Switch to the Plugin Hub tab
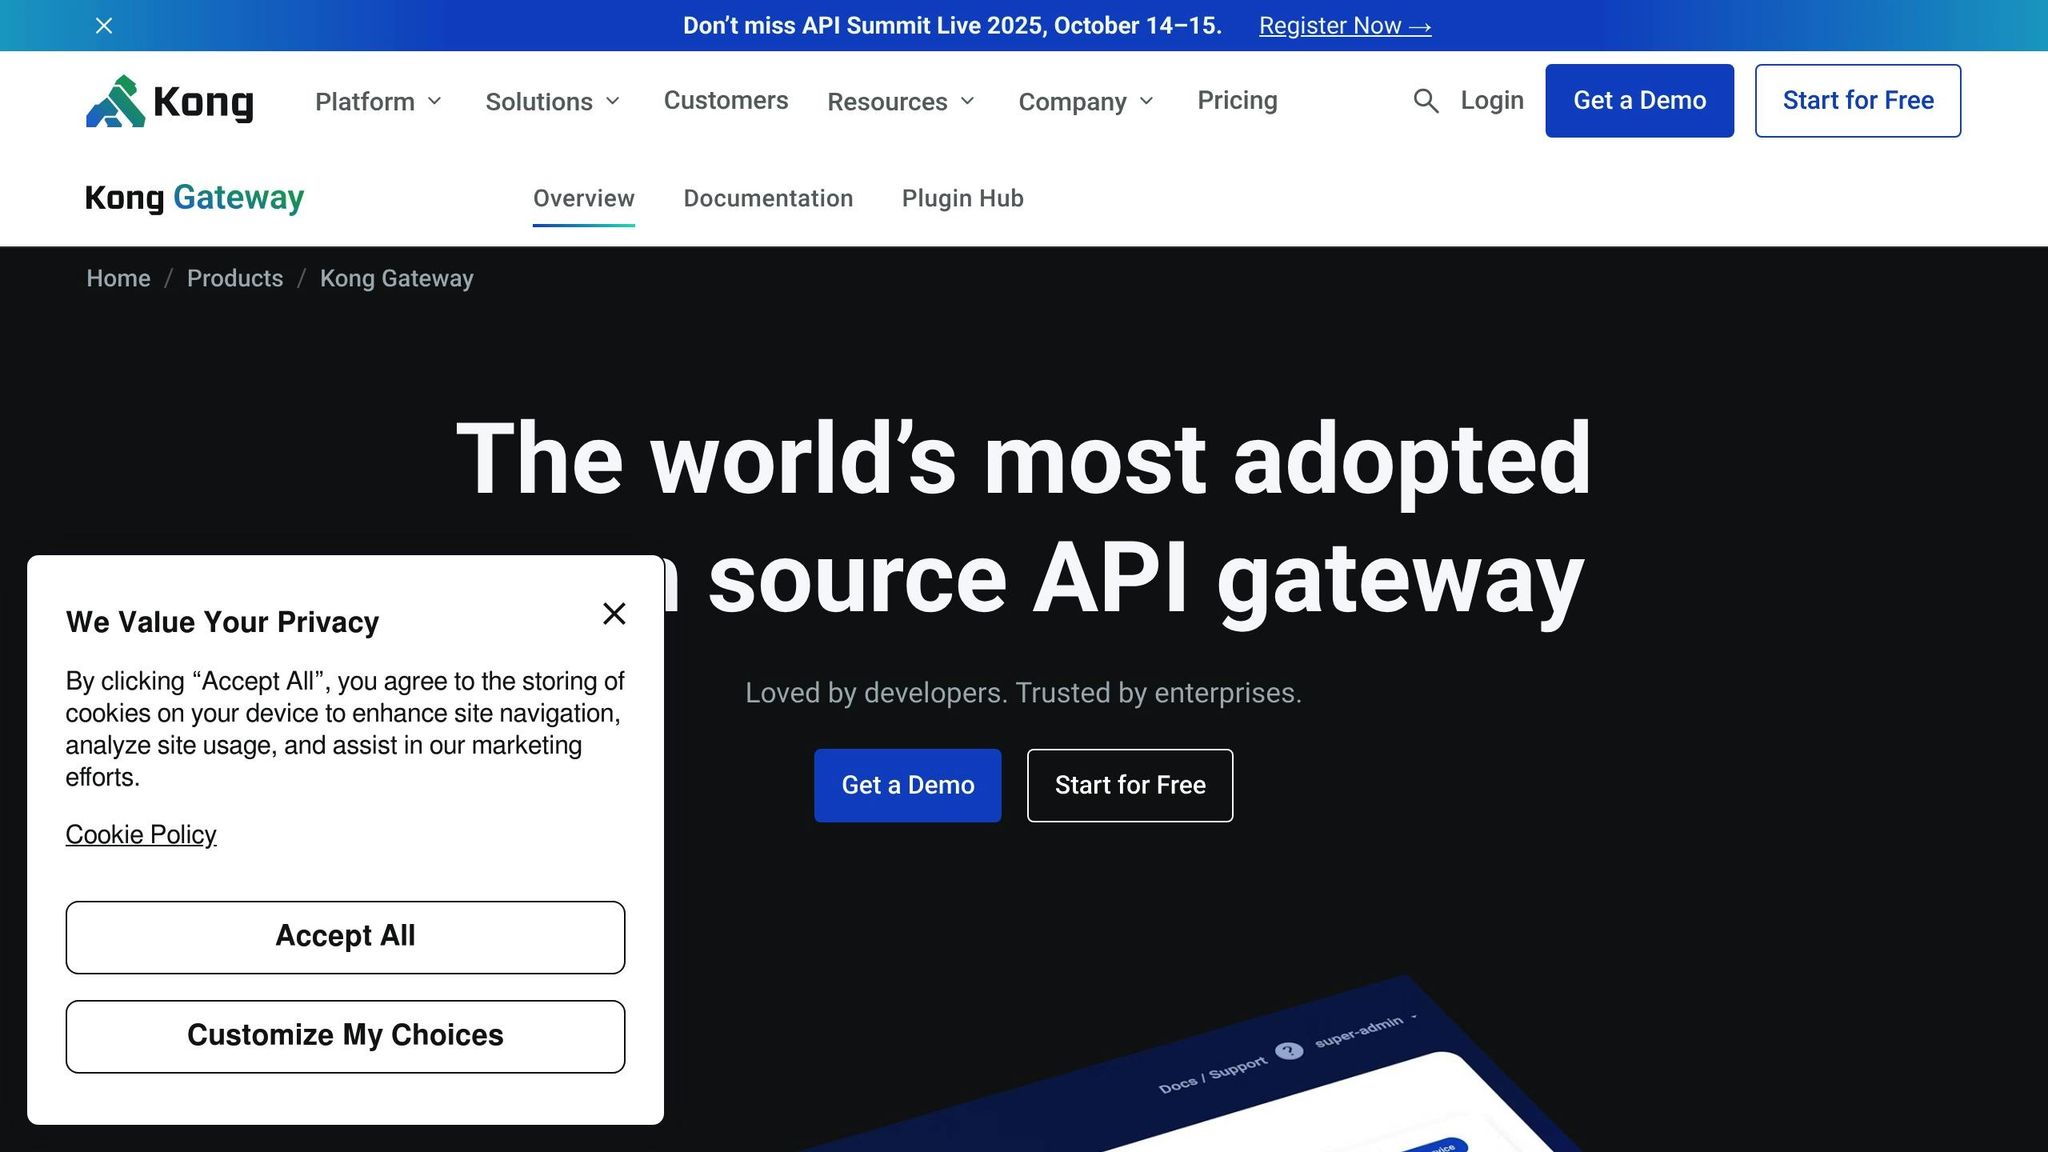 tap(962, 198)
